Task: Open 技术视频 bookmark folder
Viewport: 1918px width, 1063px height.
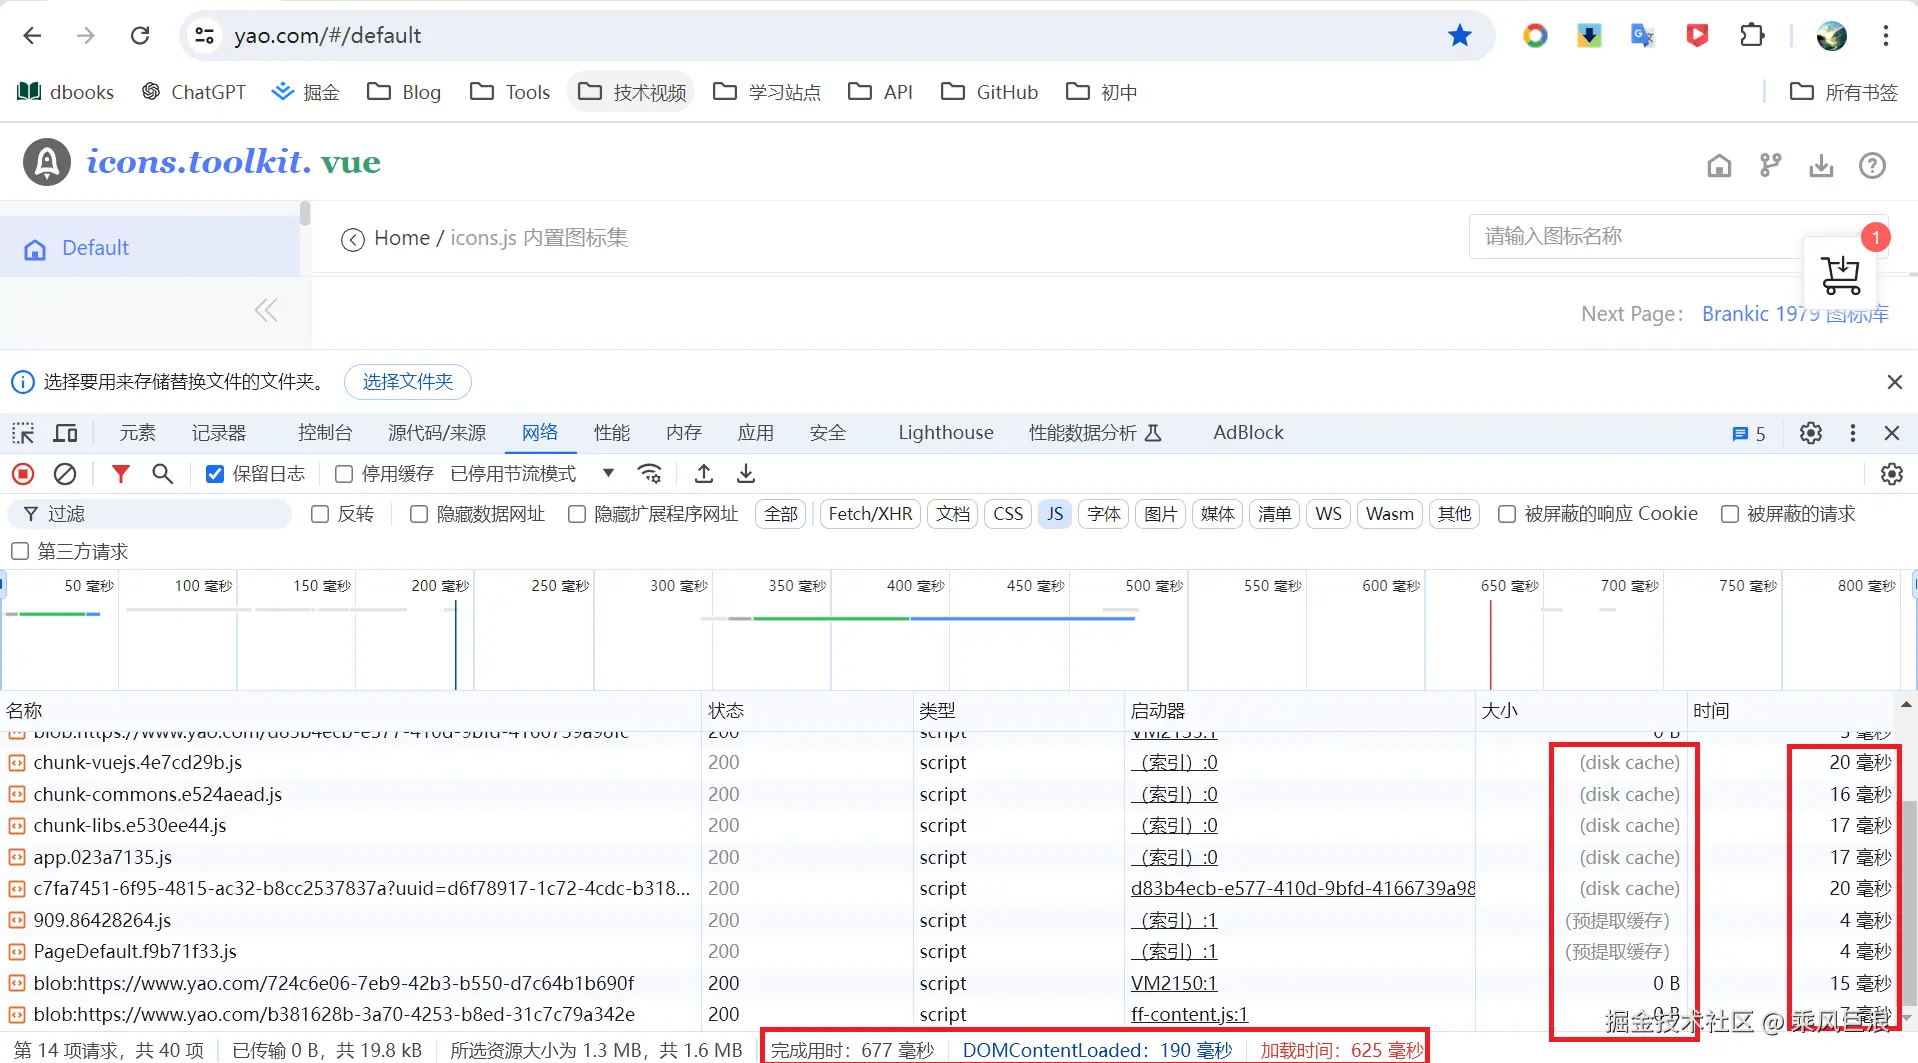Action: point(633,92)
